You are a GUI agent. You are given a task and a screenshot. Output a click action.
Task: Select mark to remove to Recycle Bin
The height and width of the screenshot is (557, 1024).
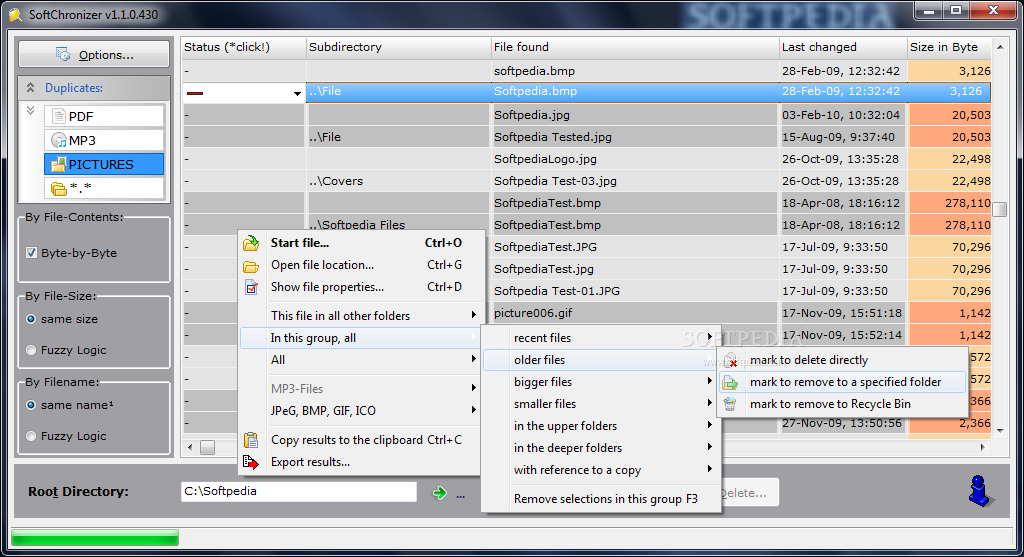842,404
